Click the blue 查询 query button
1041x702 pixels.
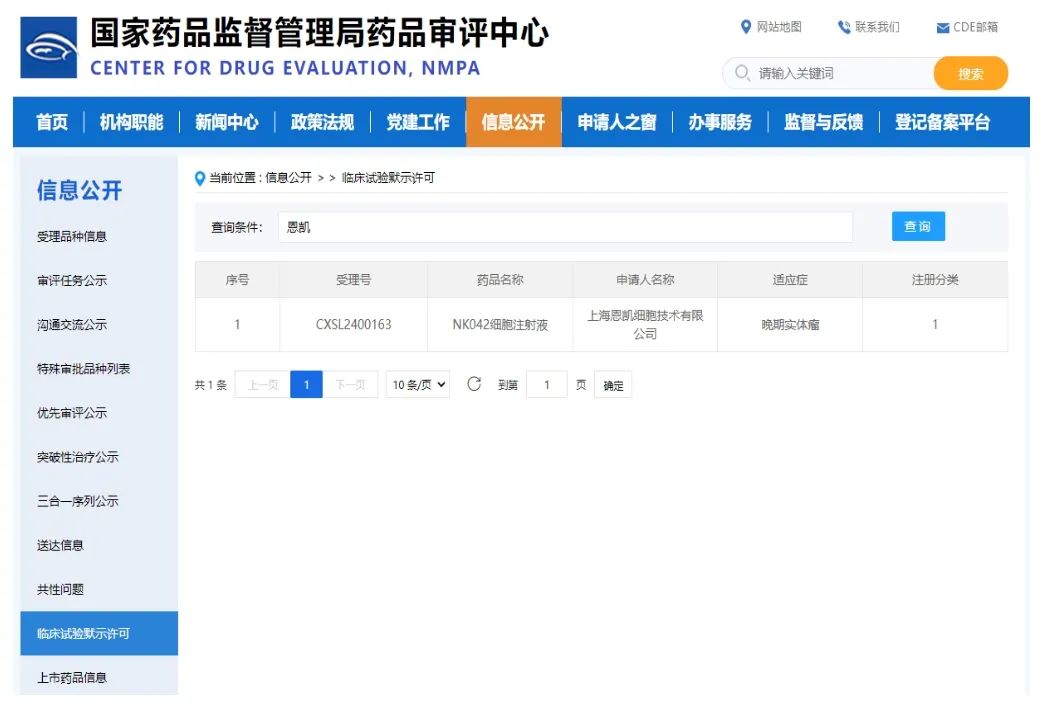pos(917,226)
